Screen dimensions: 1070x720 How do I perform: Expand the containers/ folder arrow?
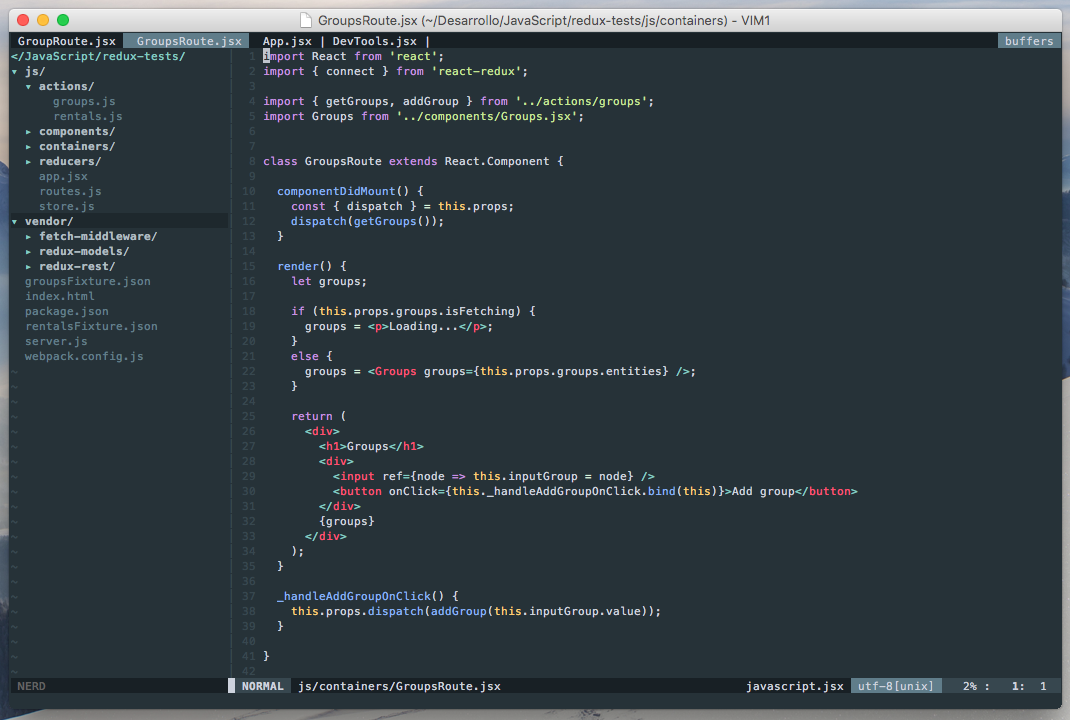click(x=28, y=147)
